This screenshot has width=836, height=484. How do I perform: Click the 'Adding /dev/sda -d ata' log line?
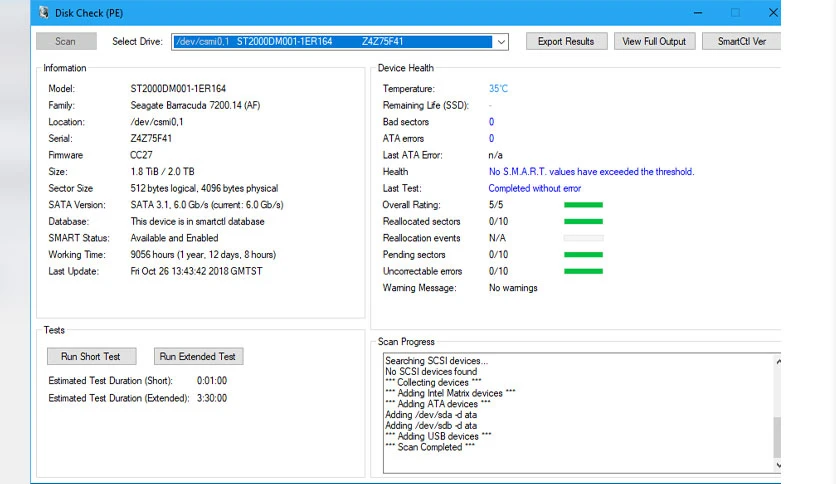click(x=431, y=415)
